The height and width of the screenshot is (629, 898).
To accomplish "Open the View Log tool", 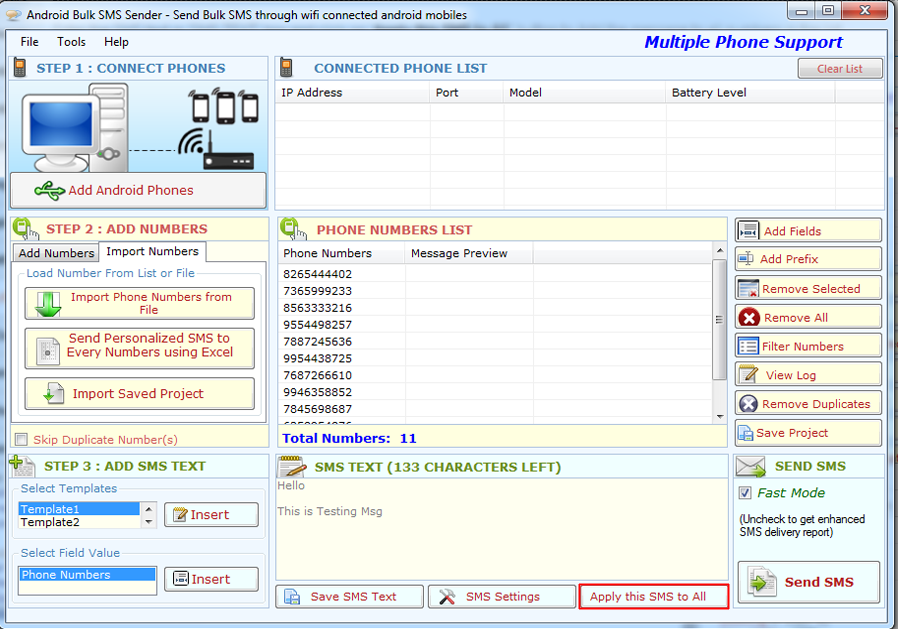I will 808,375.
